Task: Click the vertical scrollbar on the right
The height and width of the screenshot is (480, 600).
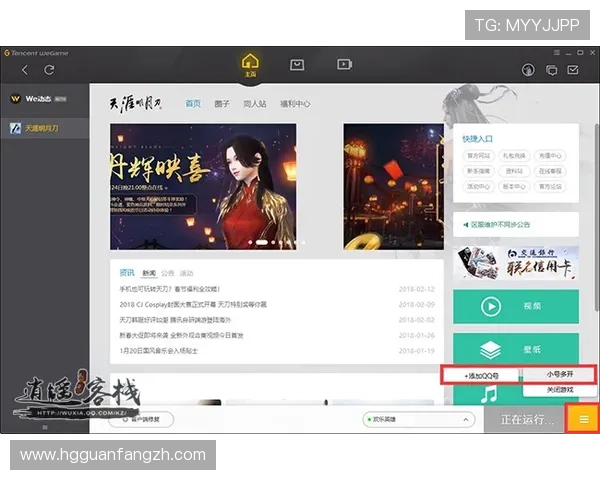Action: [x=597, y=217]
